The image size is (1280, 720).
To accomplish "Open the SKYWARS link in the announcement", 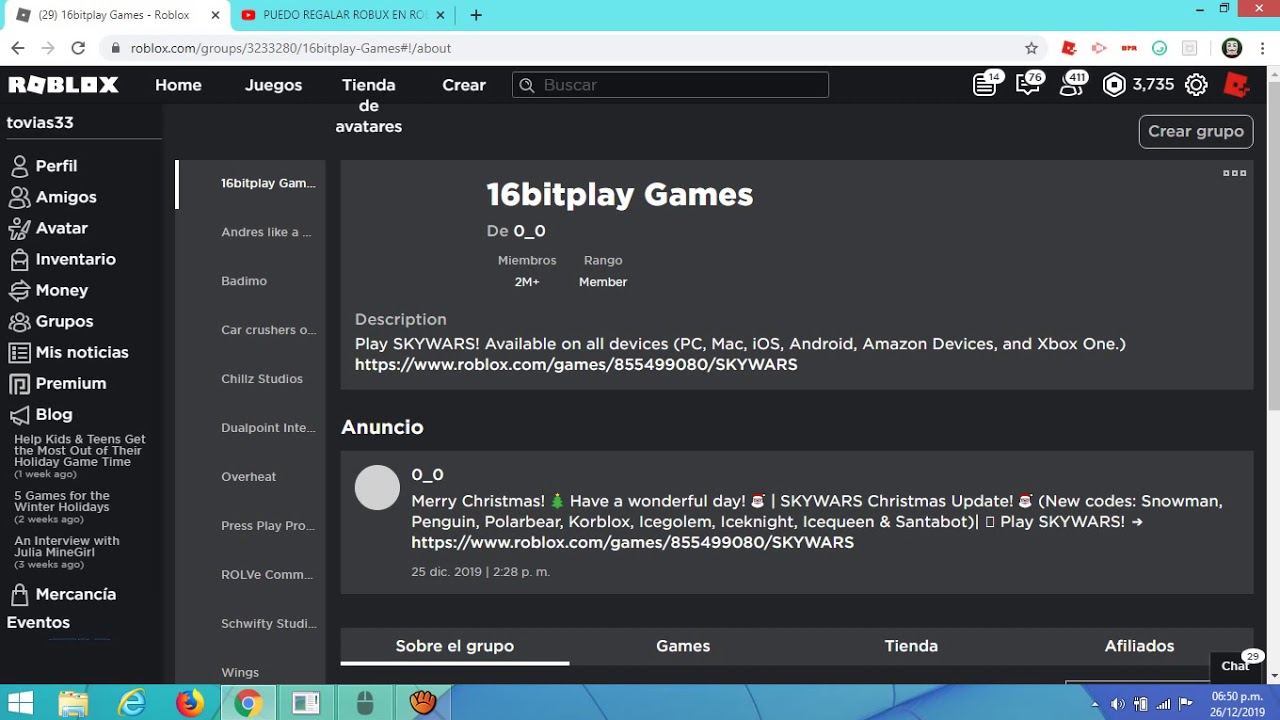I will pos(632,543).
